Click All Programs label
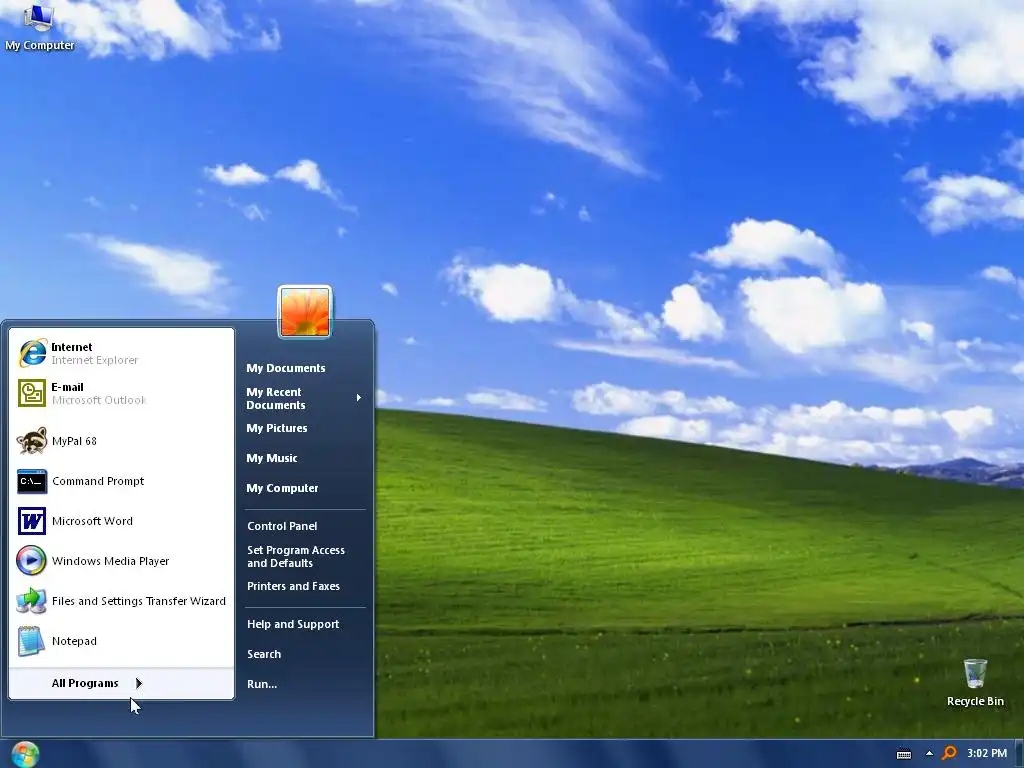The image size is (1024, 768). pos(85,683)
